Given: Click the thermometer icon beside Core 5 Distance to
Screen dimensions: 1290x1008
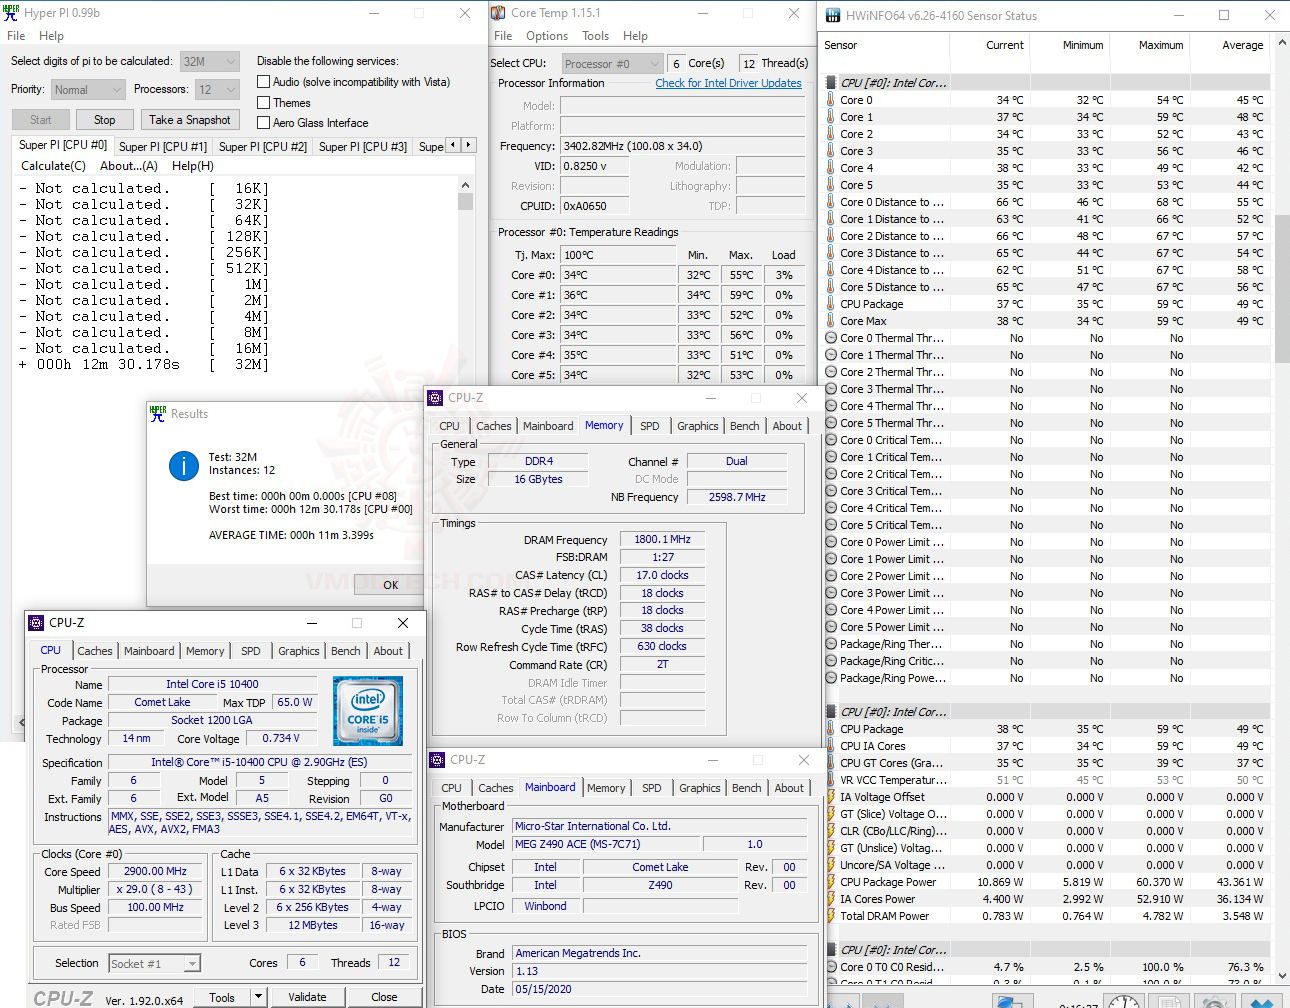Looking at the screenshot, I should (831, 287).
